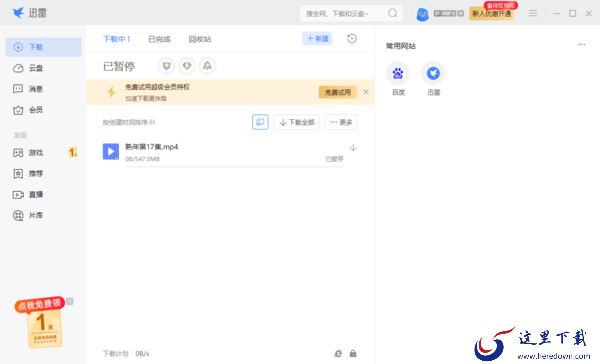Click the 新建 new task button
Viewport: 600px width, 364px height.
[x=317, y=39]
